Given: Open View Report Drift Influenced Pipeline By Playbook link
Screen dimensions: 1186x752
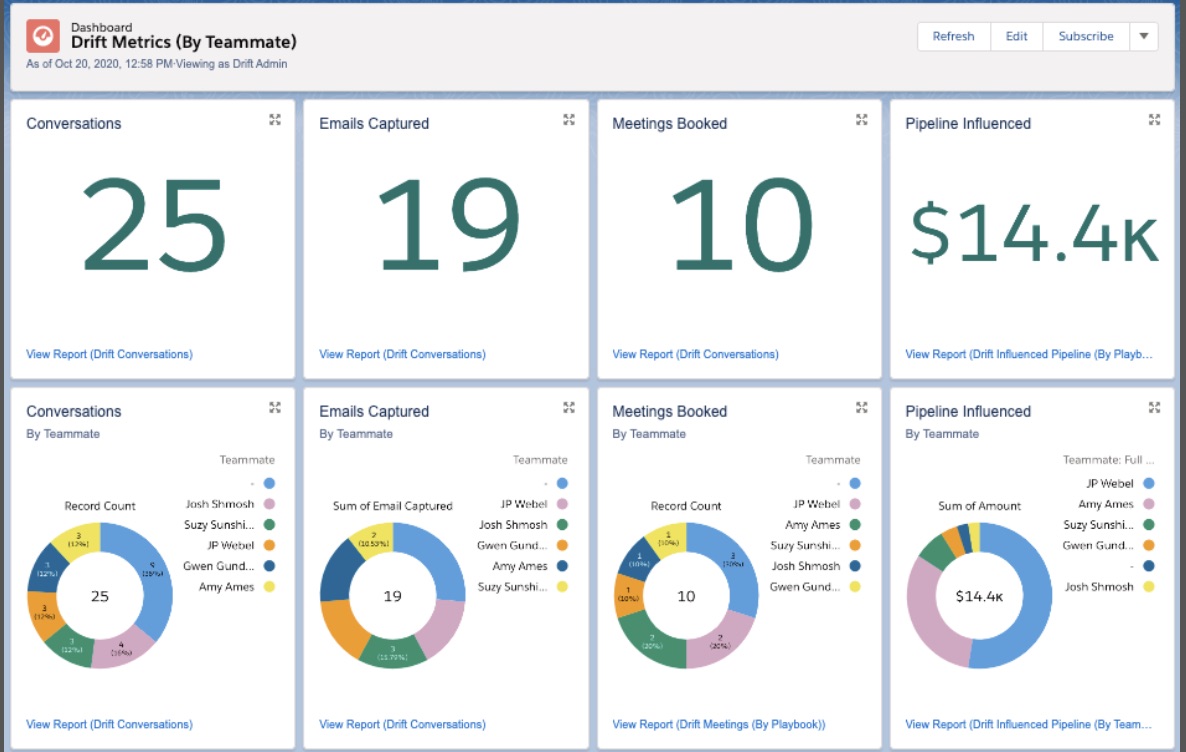Looking at the screenshot, I should [x=1029, y=354].
